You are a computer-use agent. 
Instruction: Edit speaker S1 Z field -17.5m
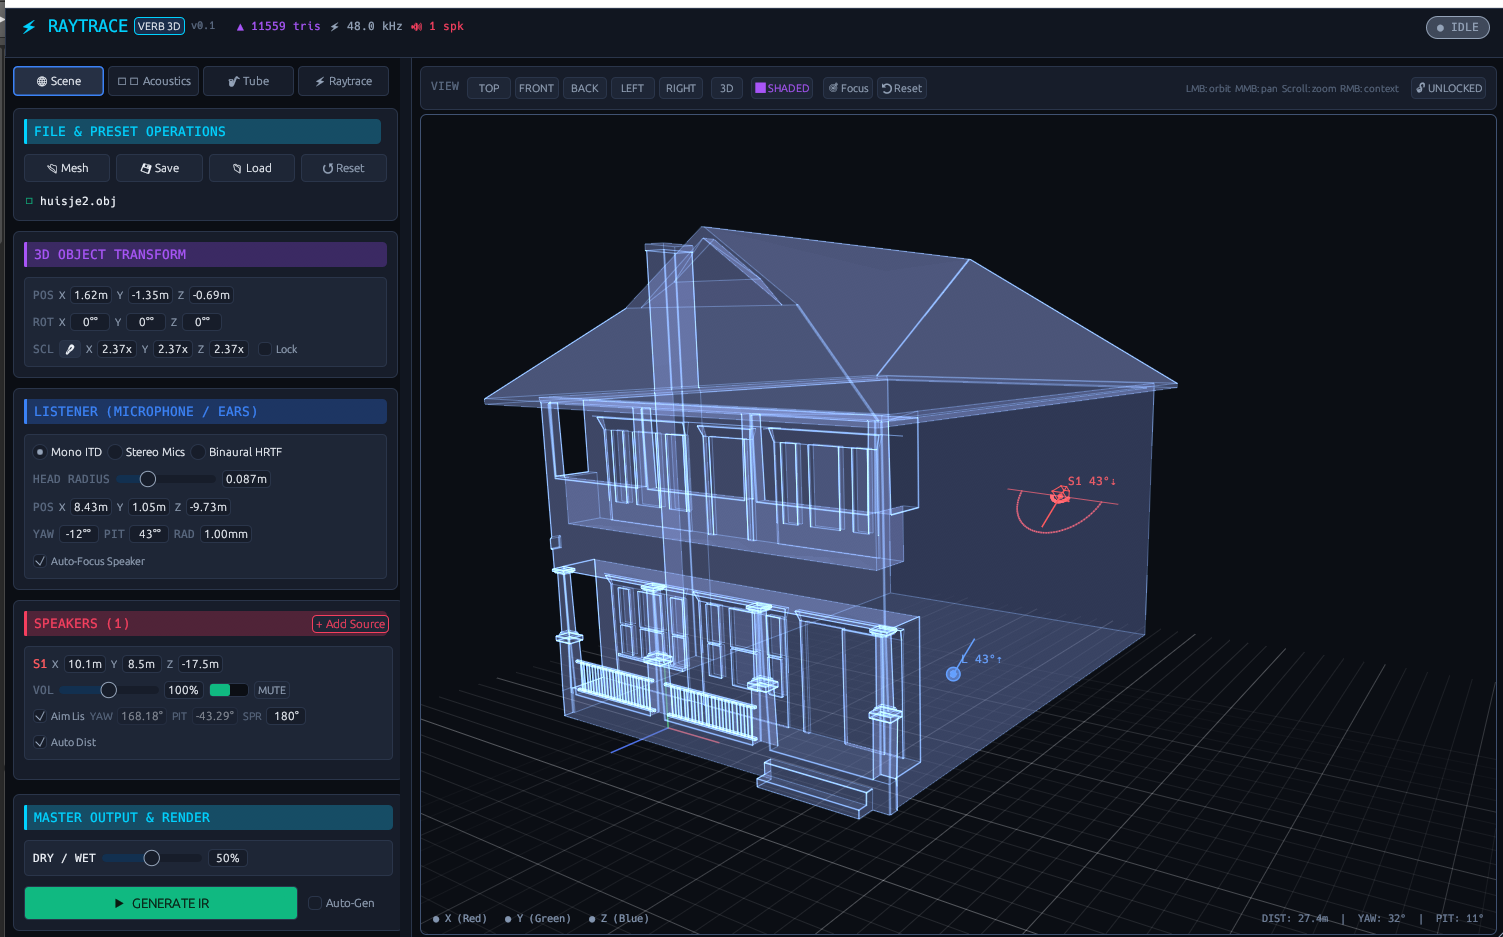200,664
